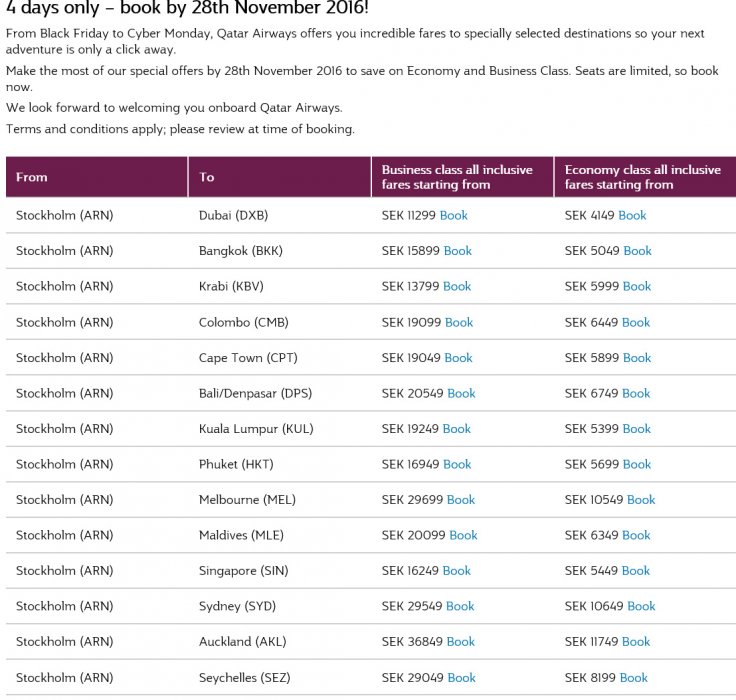The image size is (736, 700).
Task: Book Economy fare SEK 4149 to Dubai
Action: [632, 215]
